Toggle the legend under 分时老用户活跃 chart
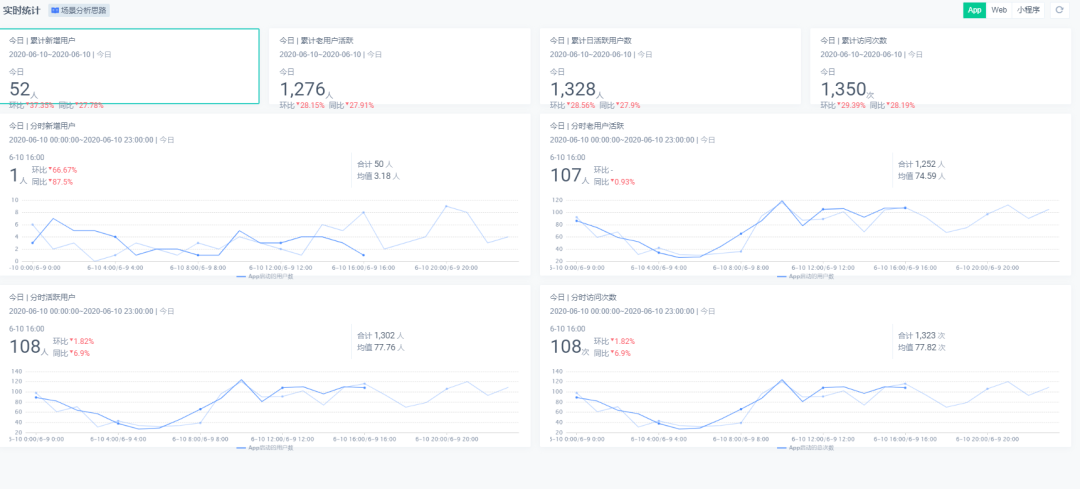The height and width of the screenshot is (489, 1080). tap(805, 276)
